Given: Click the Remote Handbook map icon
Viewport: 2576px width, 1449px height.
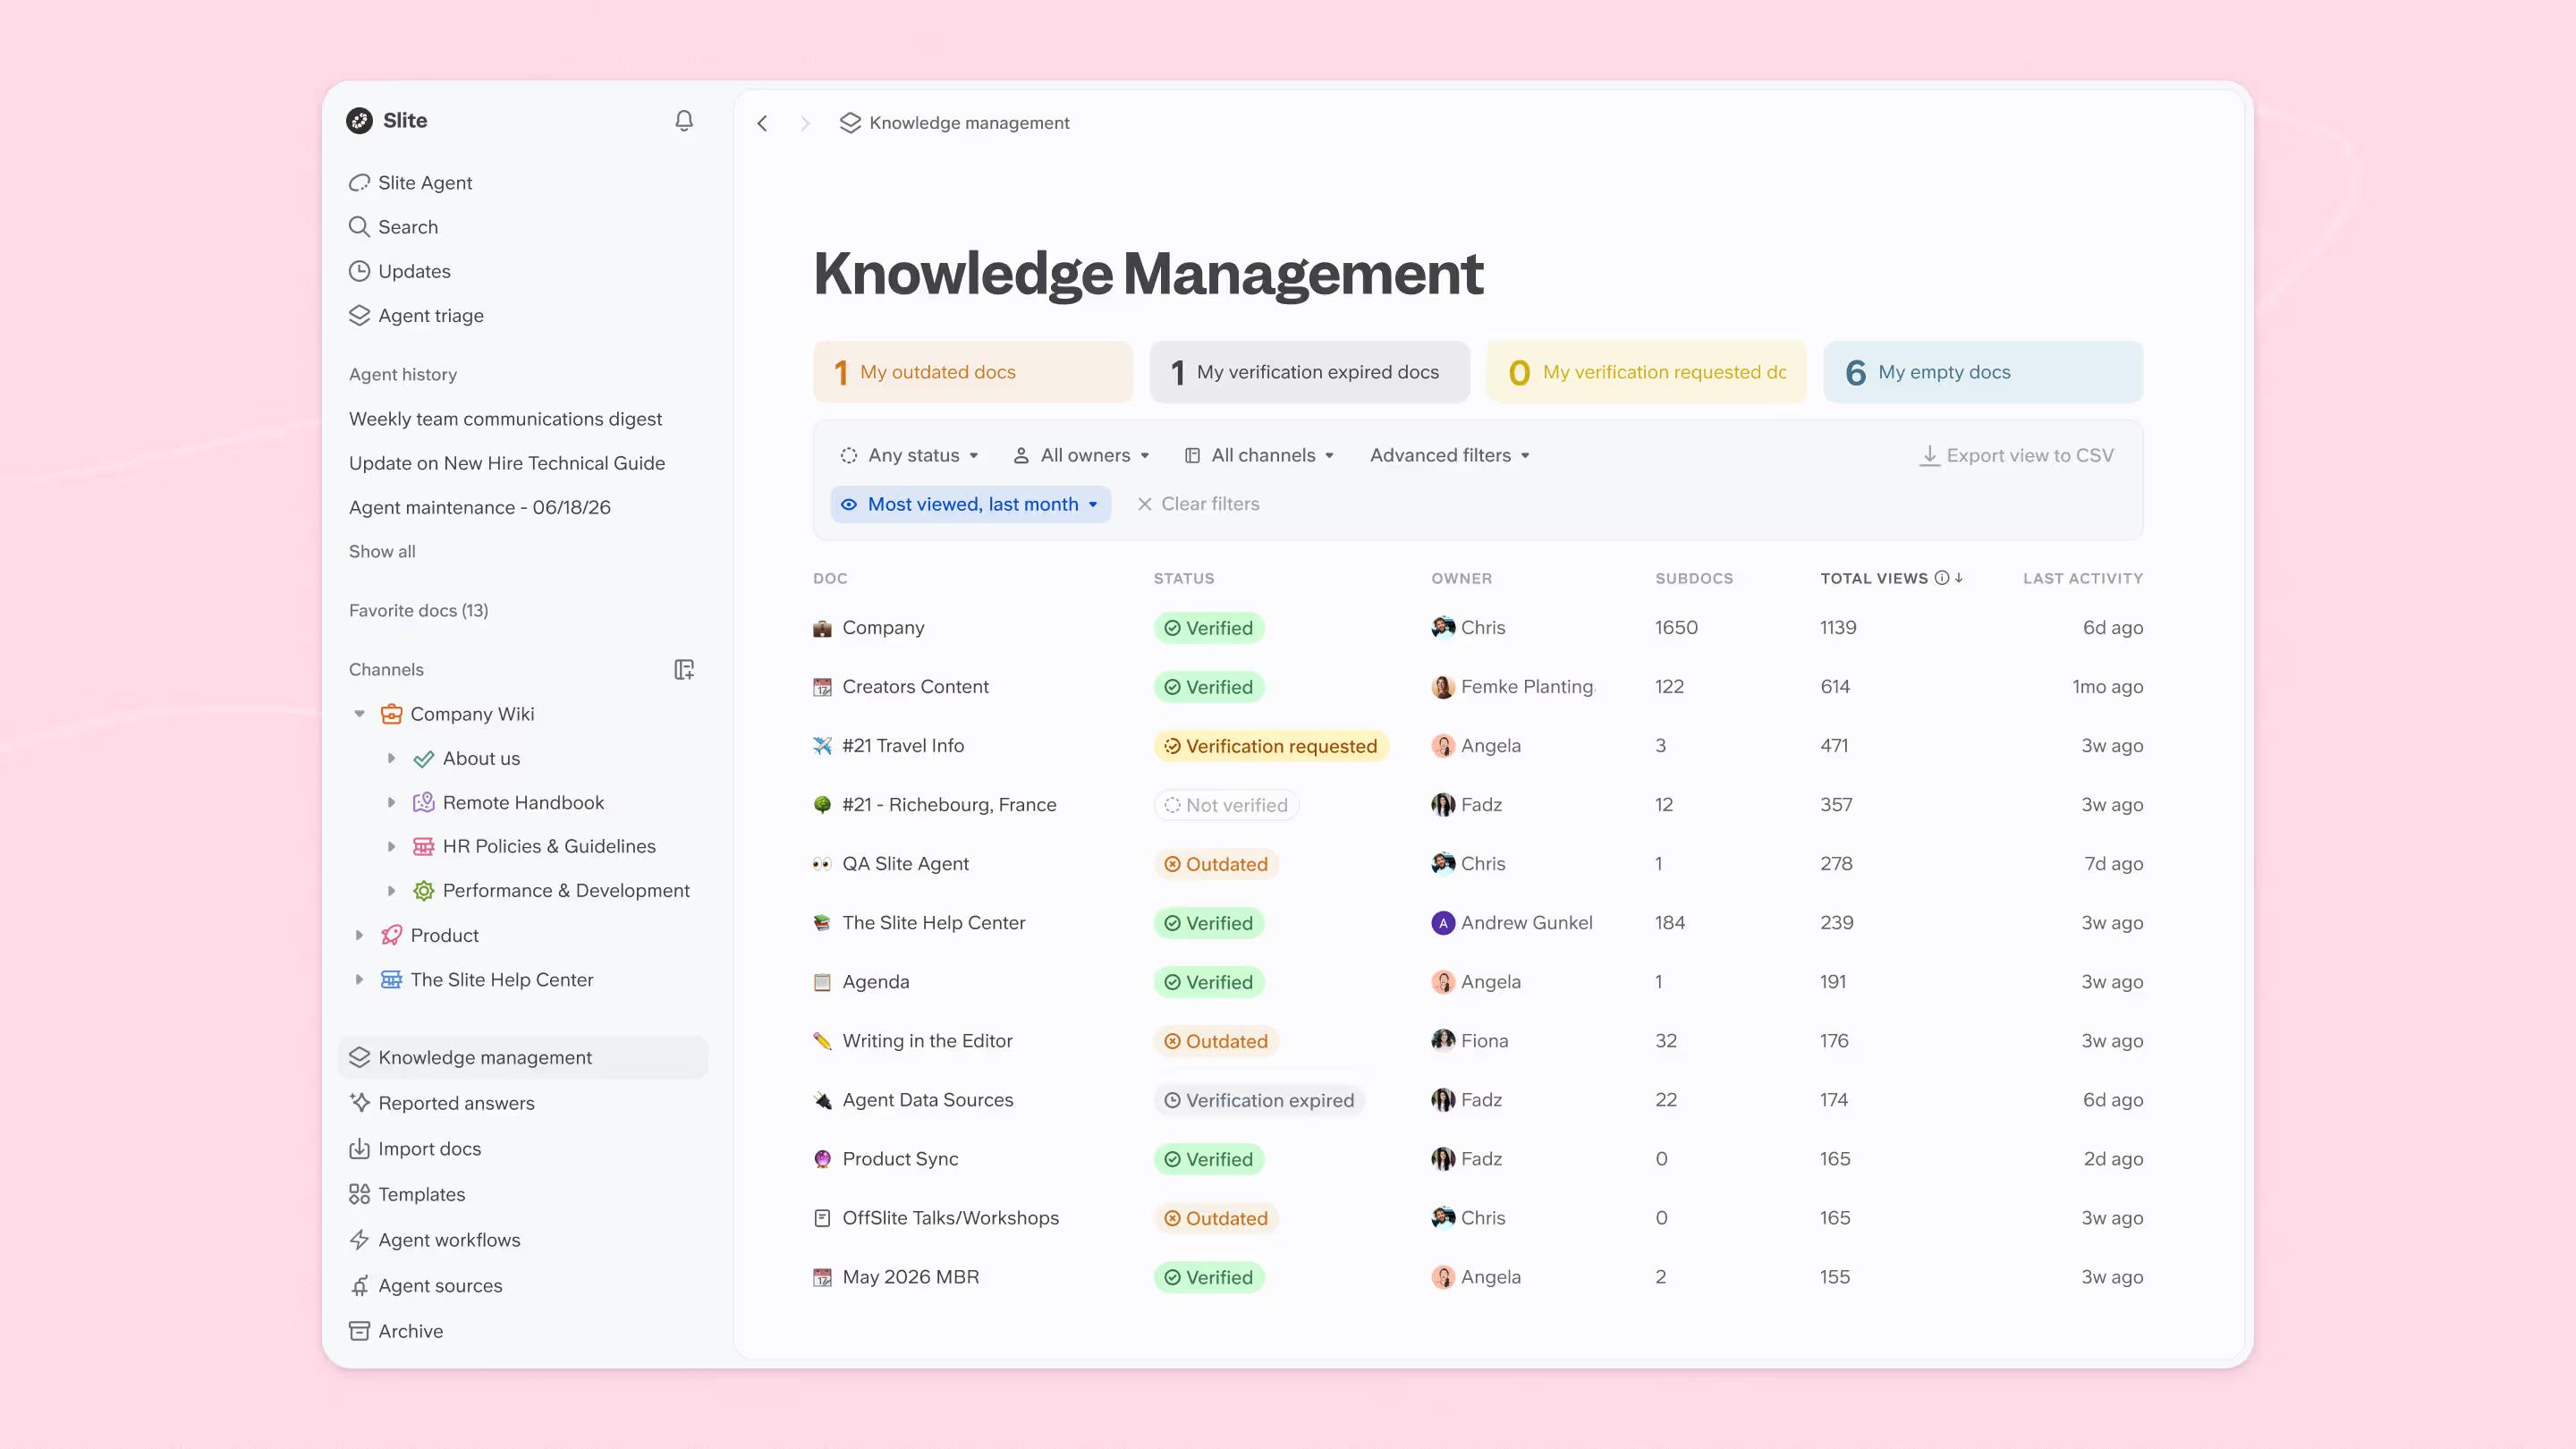Looking at the screenshot, I should pos(424,802).
